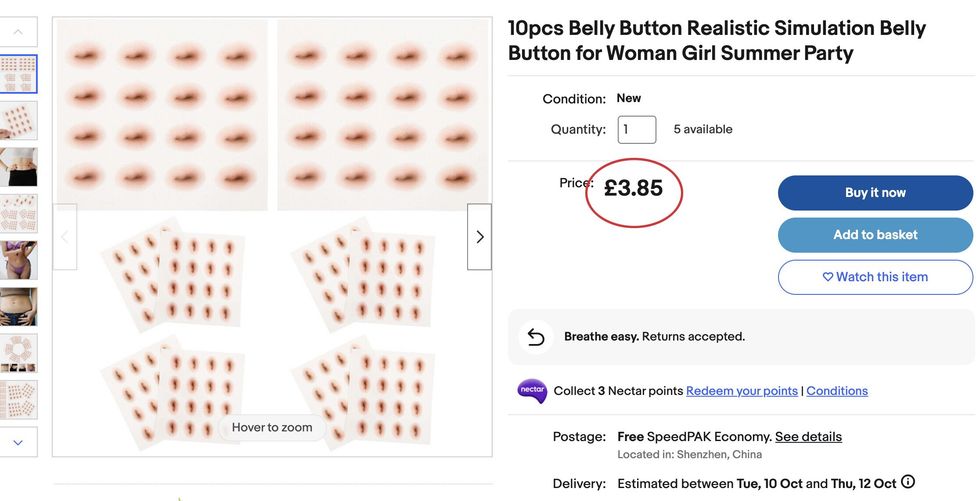Click the Quantity input field
The height and width of the screenshot is (501, 980).
pyautogui.click(x=637, y=129)
